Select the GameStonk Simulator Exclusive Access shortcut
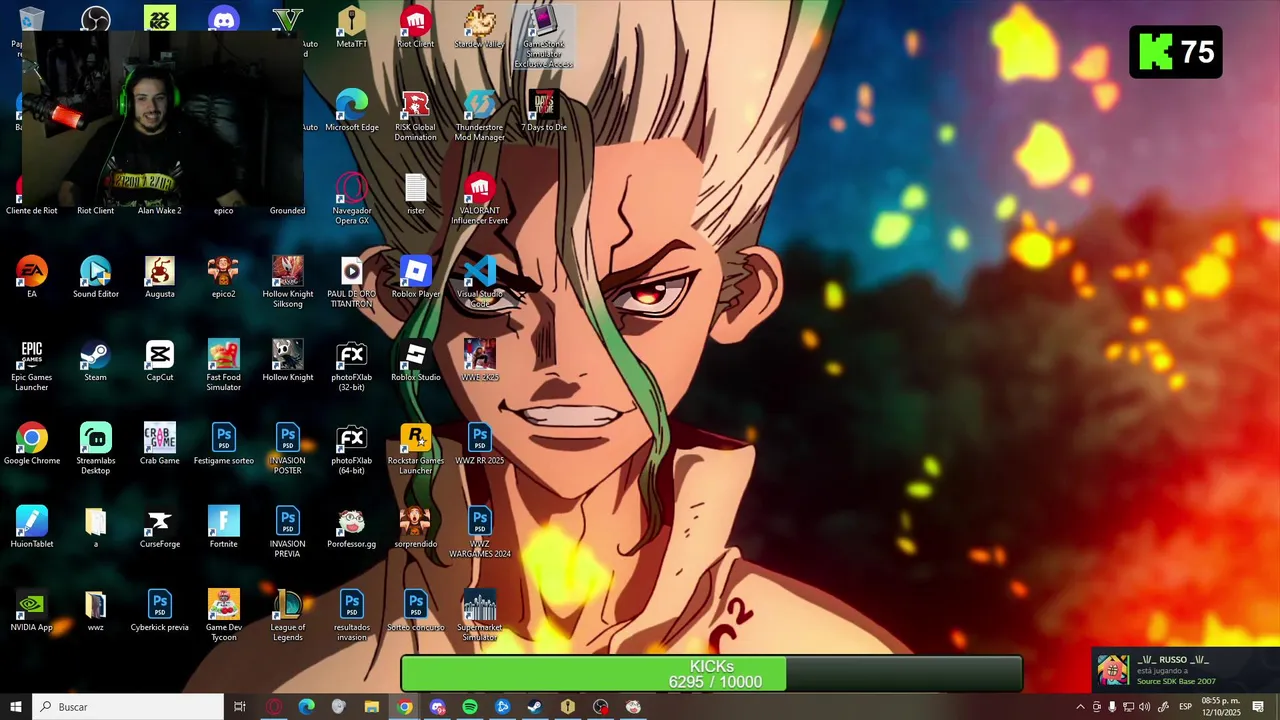The width and height of the screenshot is (1280, 720). [x=543, y=38]
